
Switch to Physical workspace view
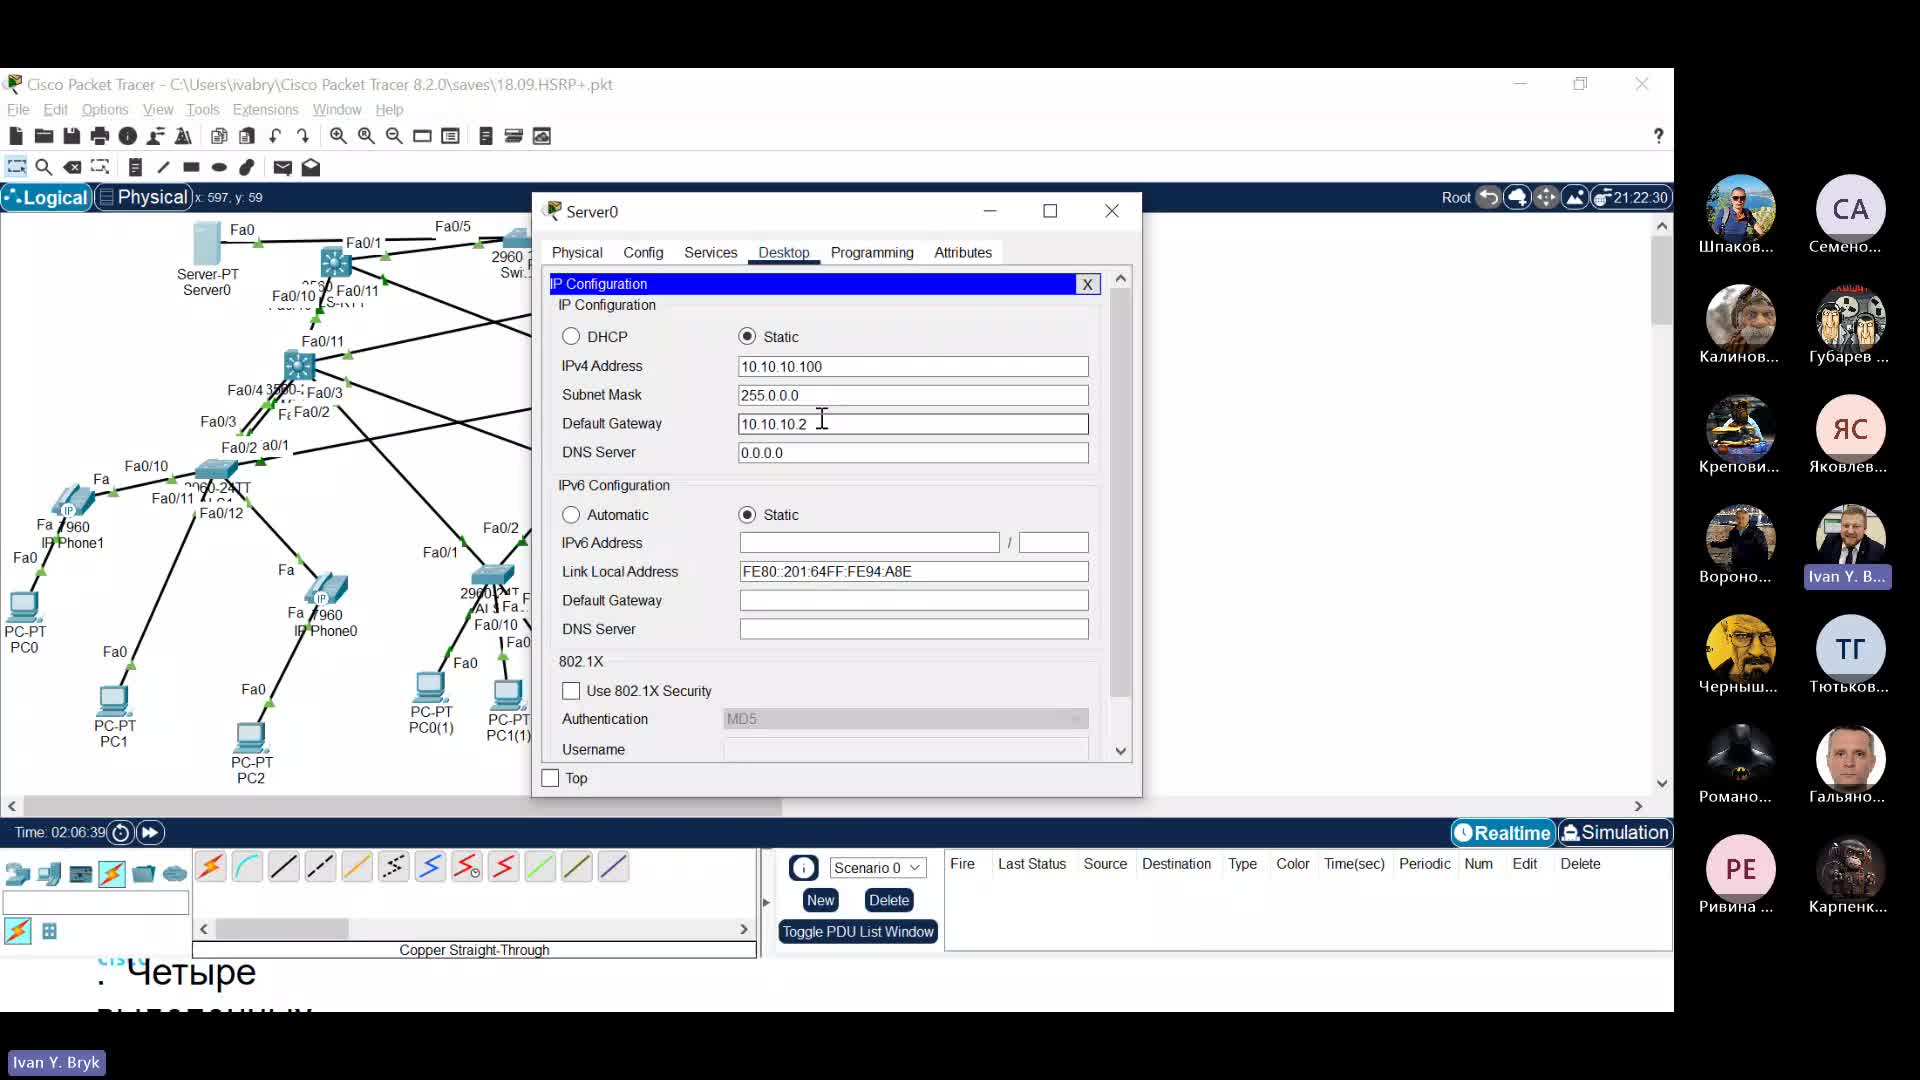tap(142, 198)
